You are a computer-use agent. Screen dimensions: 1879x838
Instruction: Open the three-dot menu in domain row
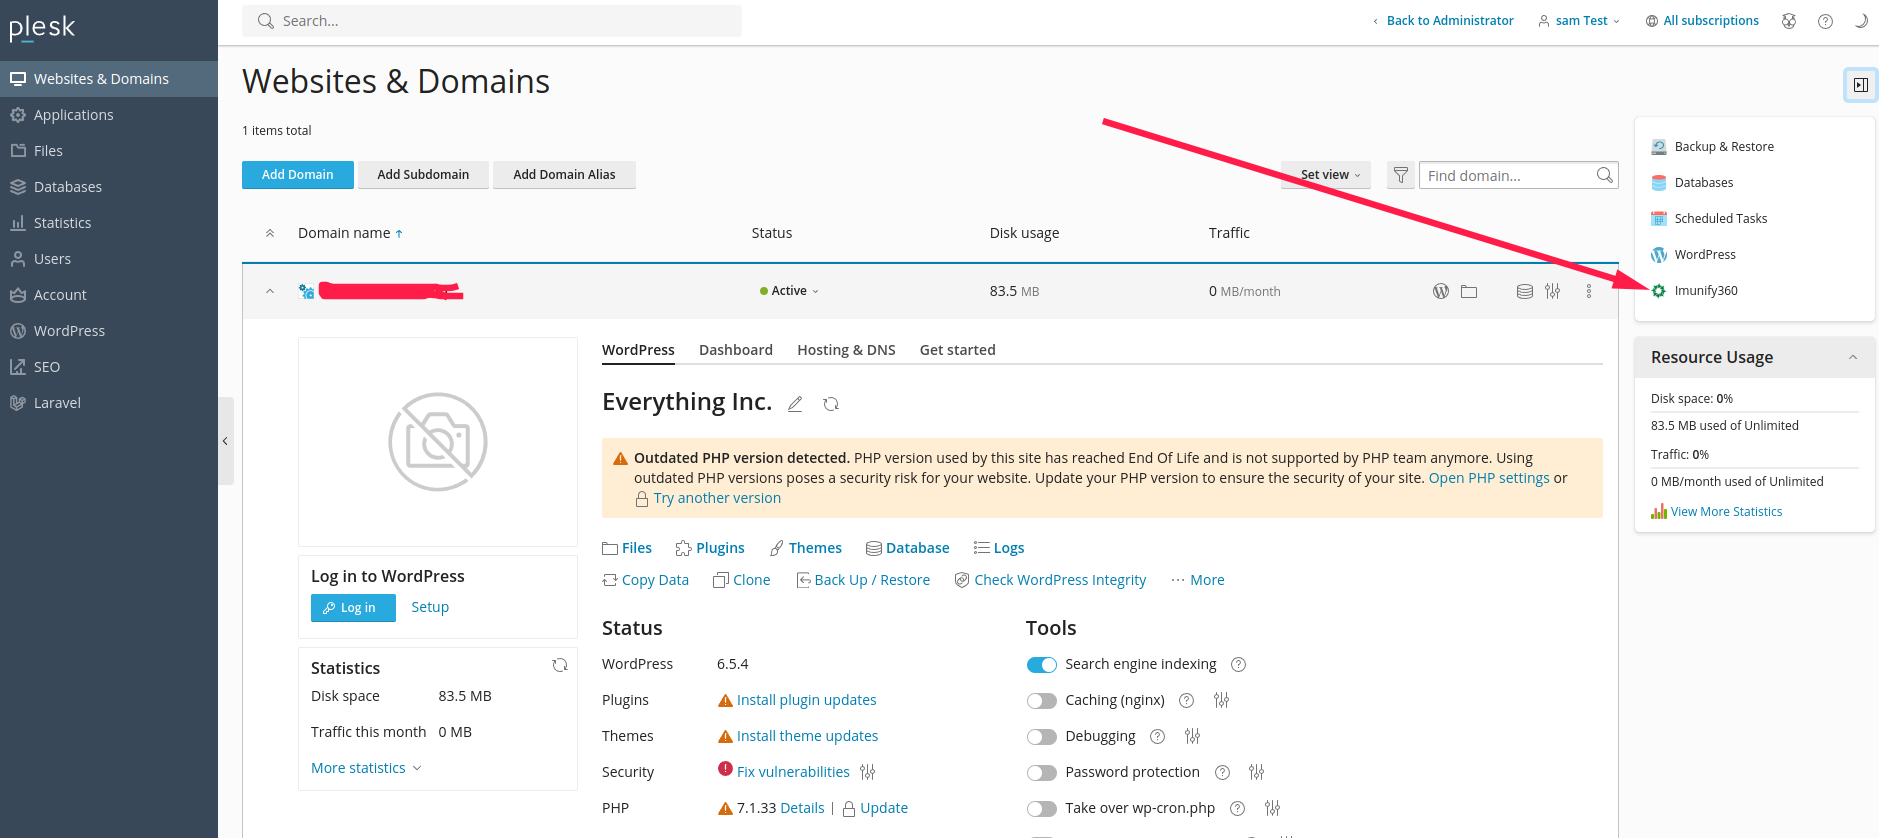pos(1589,291)
